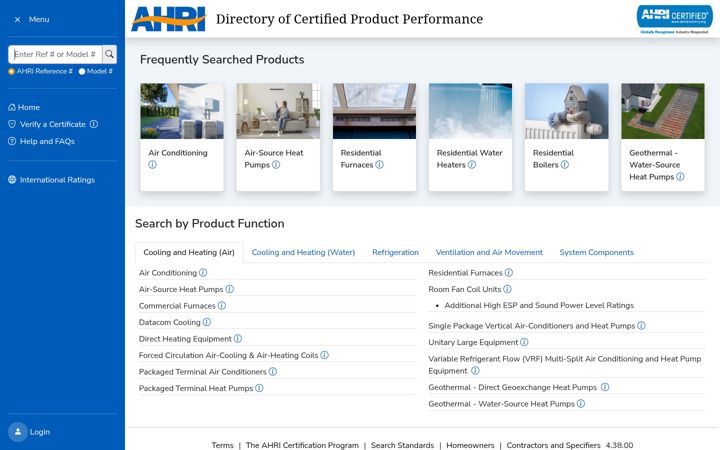
Task: Open Contractors and Specifiers footer link
Action: coord(553,445)
